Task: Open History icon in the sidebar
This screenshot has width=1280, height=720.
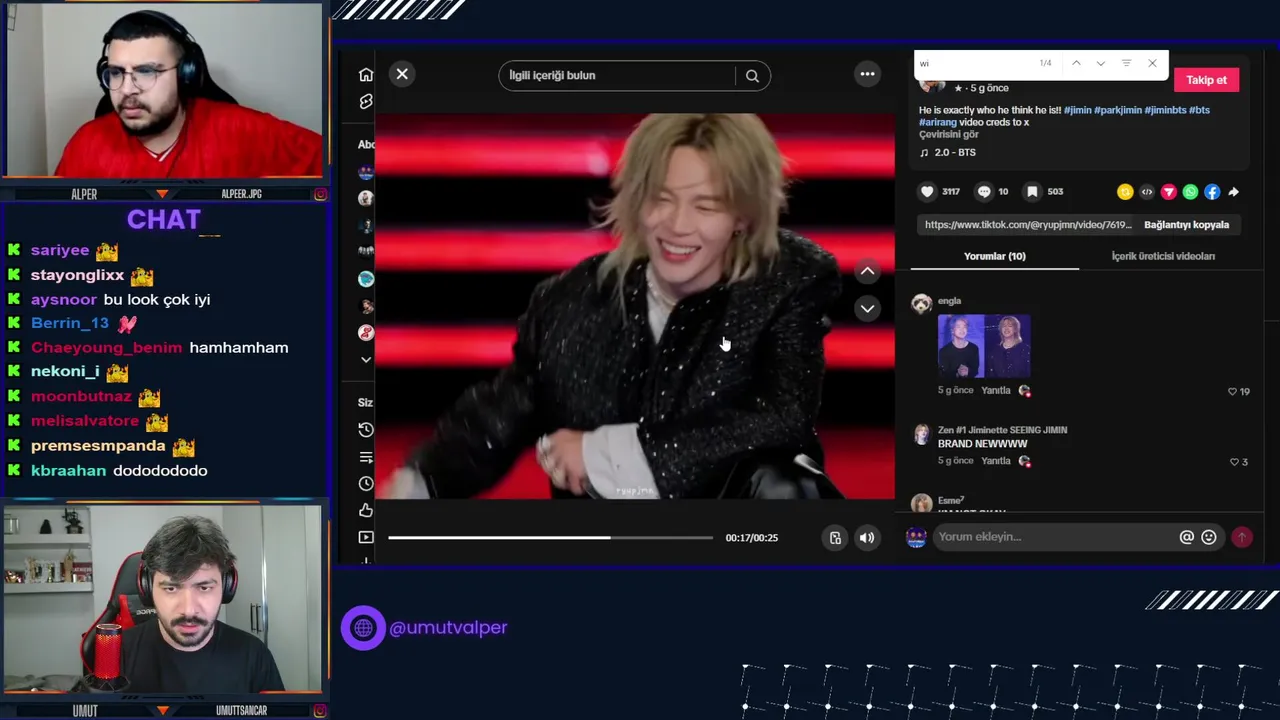Action: (366, 429)
